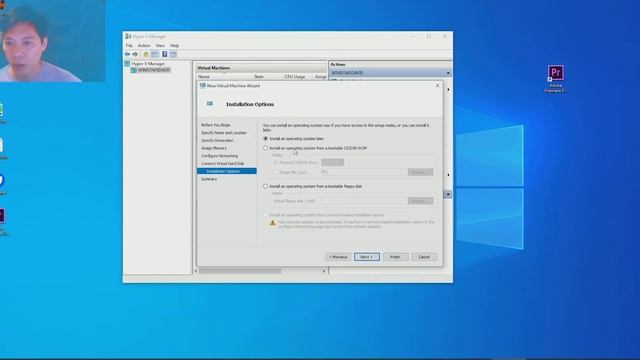The height and width of the screenshot is (360, 640).
Task: Click the Previous button
Action: pyautogui.click(x=338, y=257)
